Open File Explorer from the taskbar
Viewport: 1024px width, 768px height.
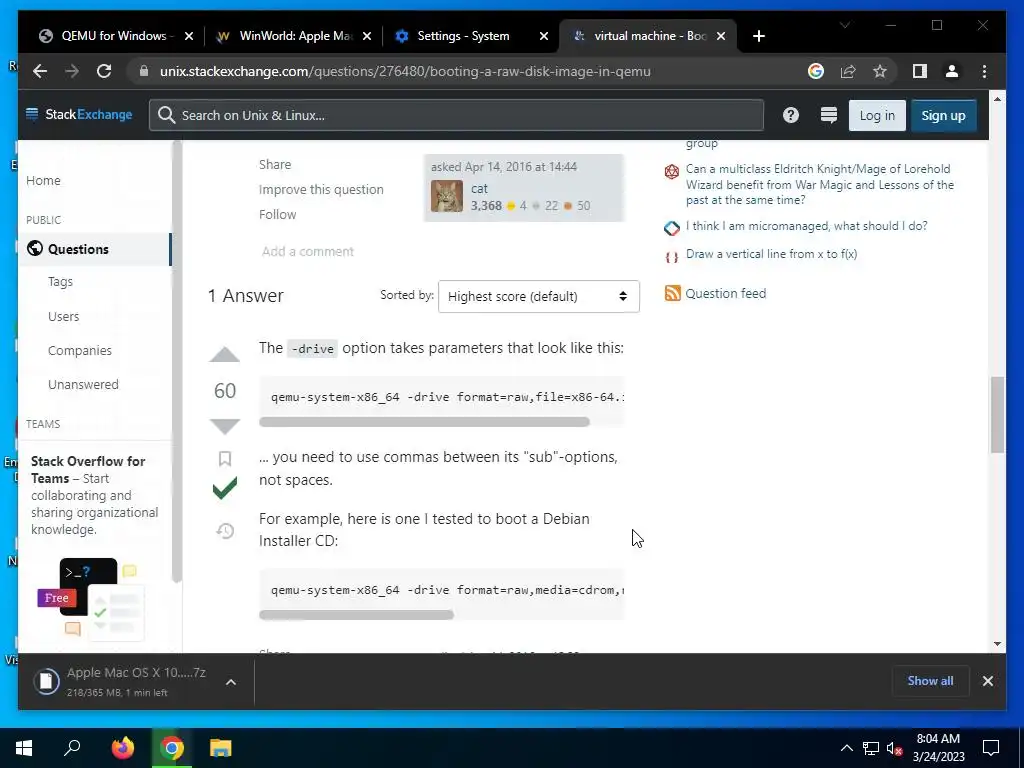[221, 748]
